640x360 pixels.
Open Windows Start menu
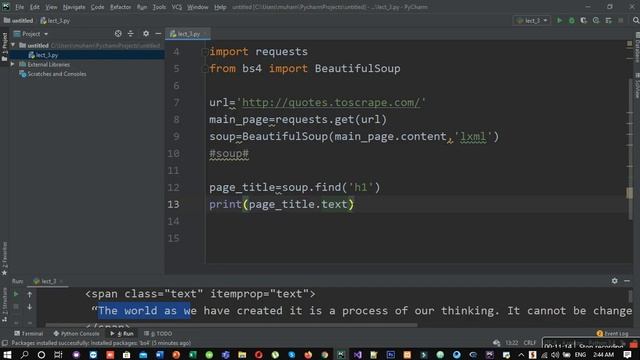(7, 354)
